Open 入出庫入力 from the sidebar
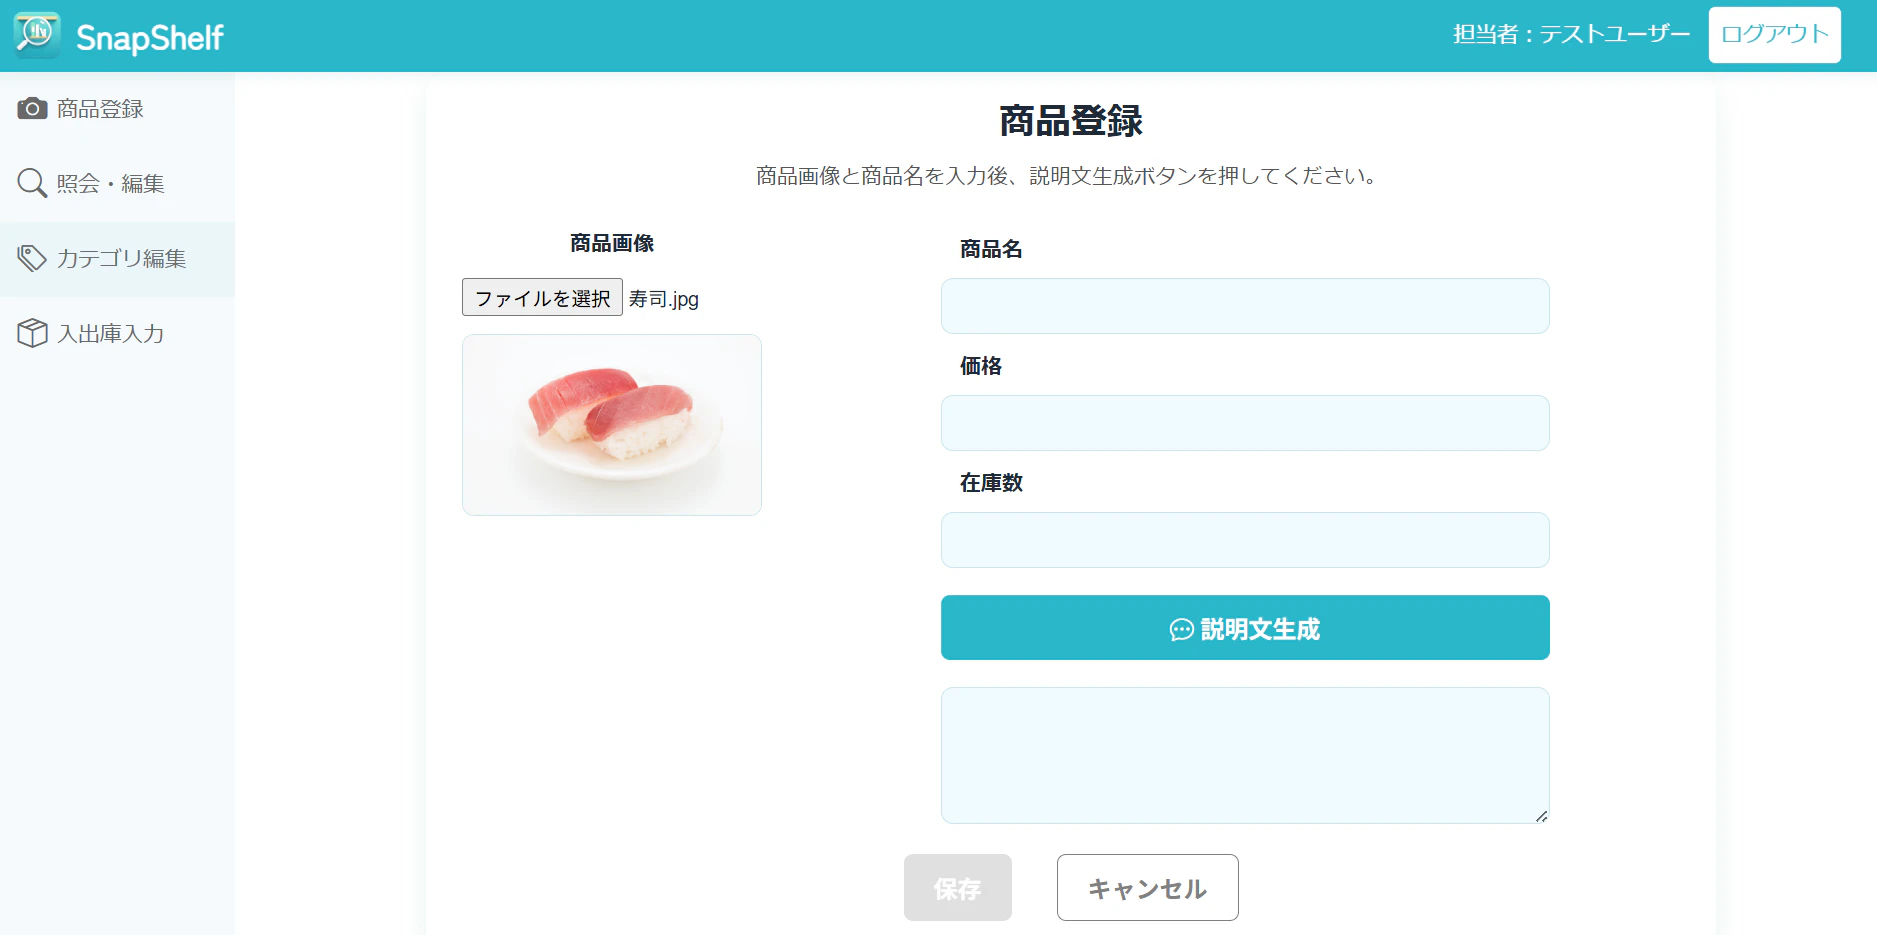1877x935 pixels. (117, 334)
